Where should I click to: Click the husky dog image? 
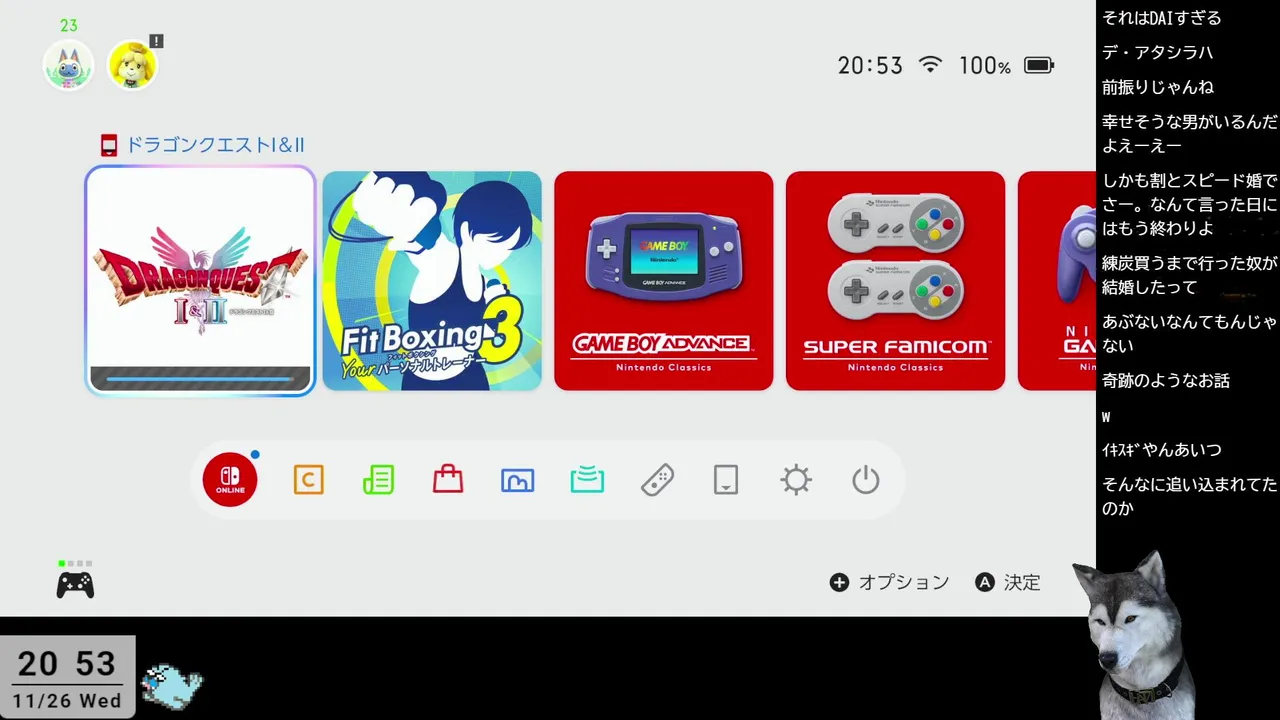pos(1134,634)
